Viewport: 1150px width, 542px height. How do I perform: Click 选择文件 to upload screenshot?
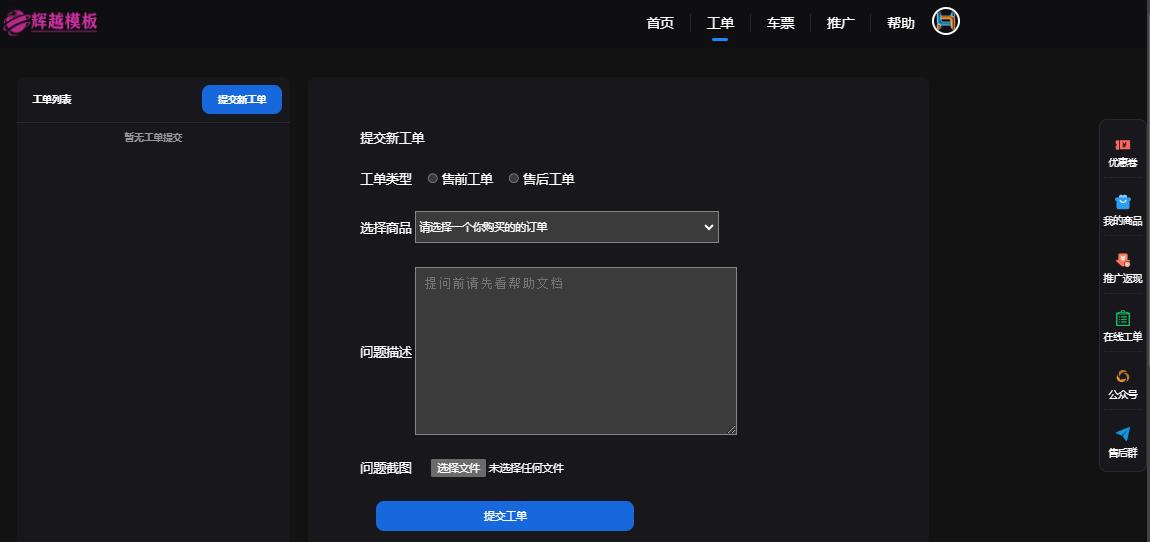[458, 468]
